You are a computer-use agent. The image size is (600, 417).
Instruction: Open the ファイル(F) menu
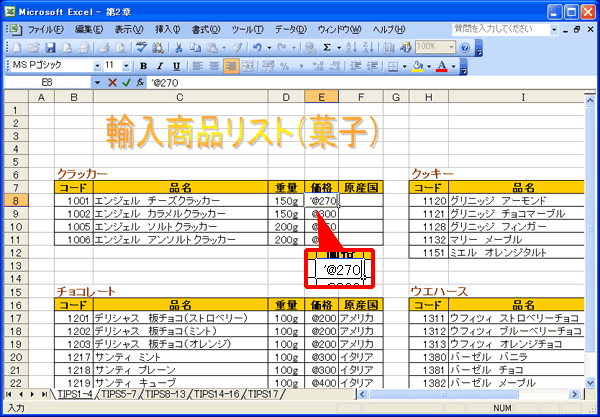click(x=46, y=29)
